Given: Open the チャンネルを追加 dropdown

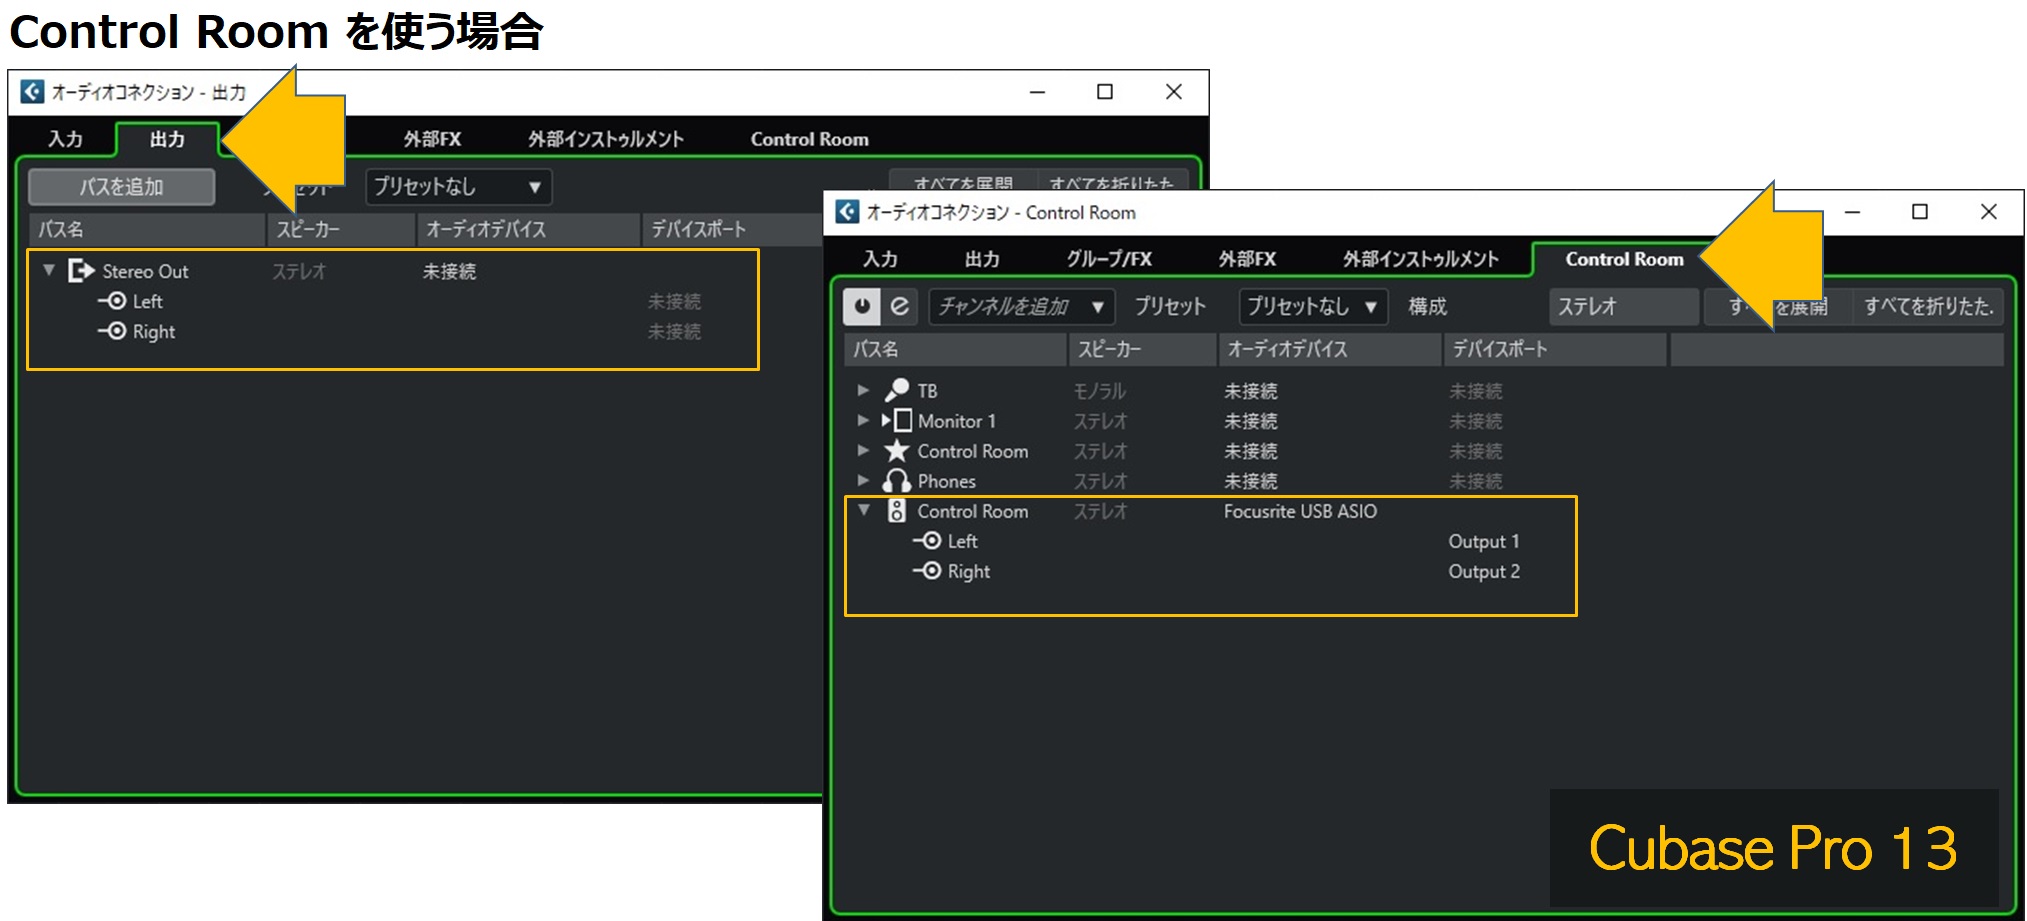Looking at the screenshot, I should 1021,306.
